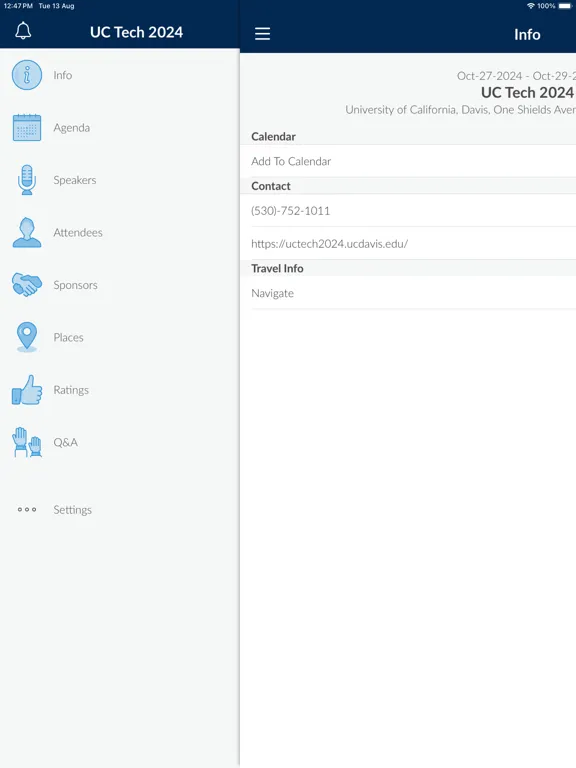Tap Navigate under Travel Info
This screenshot has height=768, width=576.
[272, 293]
